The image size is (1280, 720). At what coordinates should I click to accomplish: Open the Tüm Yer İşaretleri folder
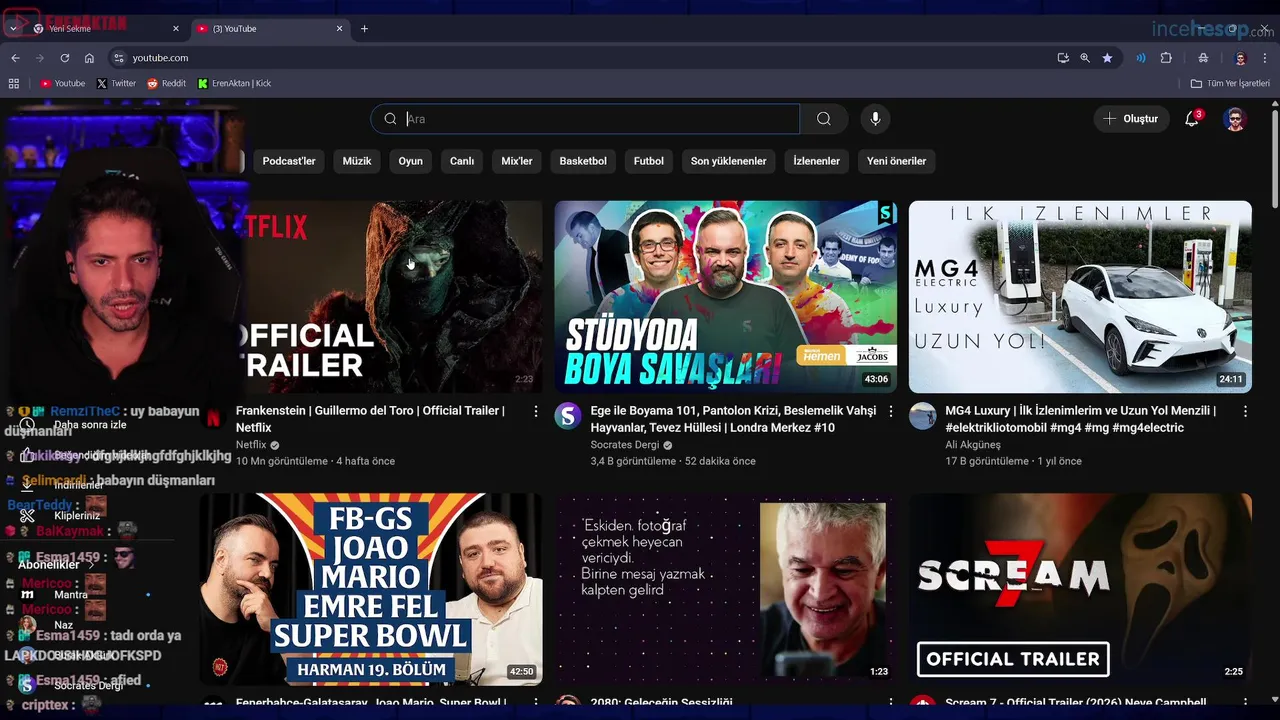coord(1230,83)
